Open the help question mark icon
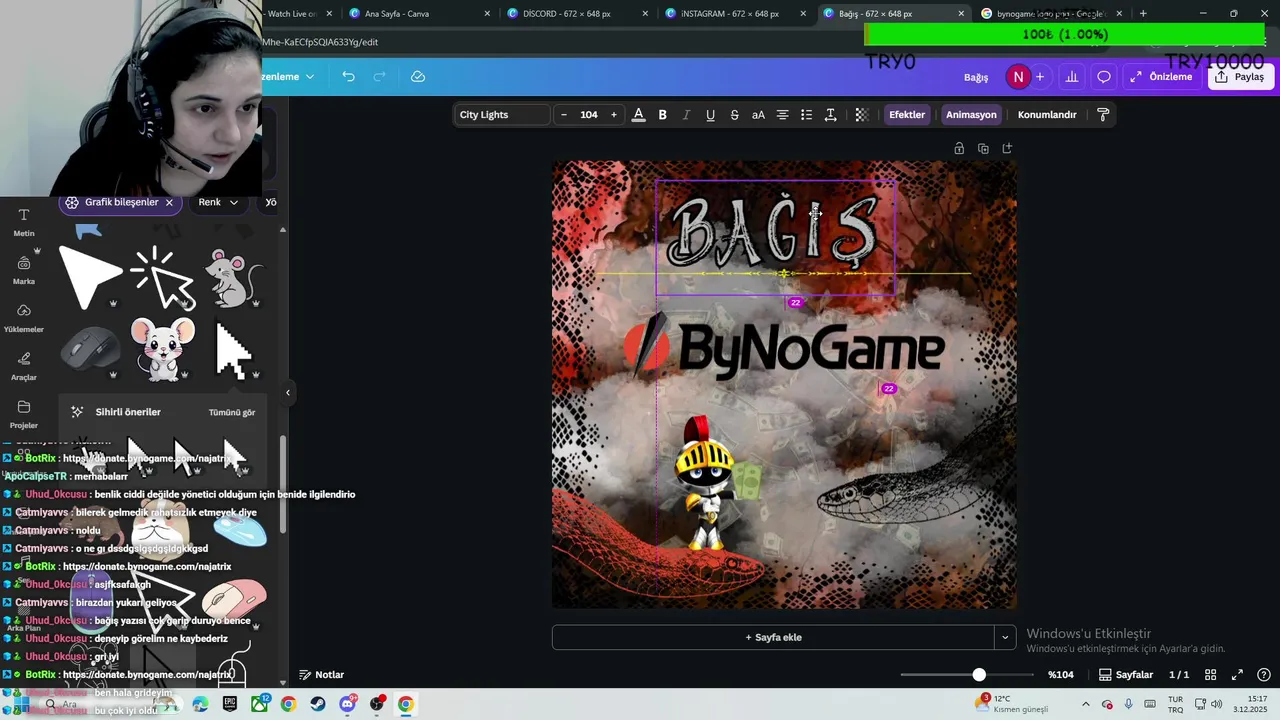The width and height of the screenshot is (1280, 720). click(x=1264, y=675)
